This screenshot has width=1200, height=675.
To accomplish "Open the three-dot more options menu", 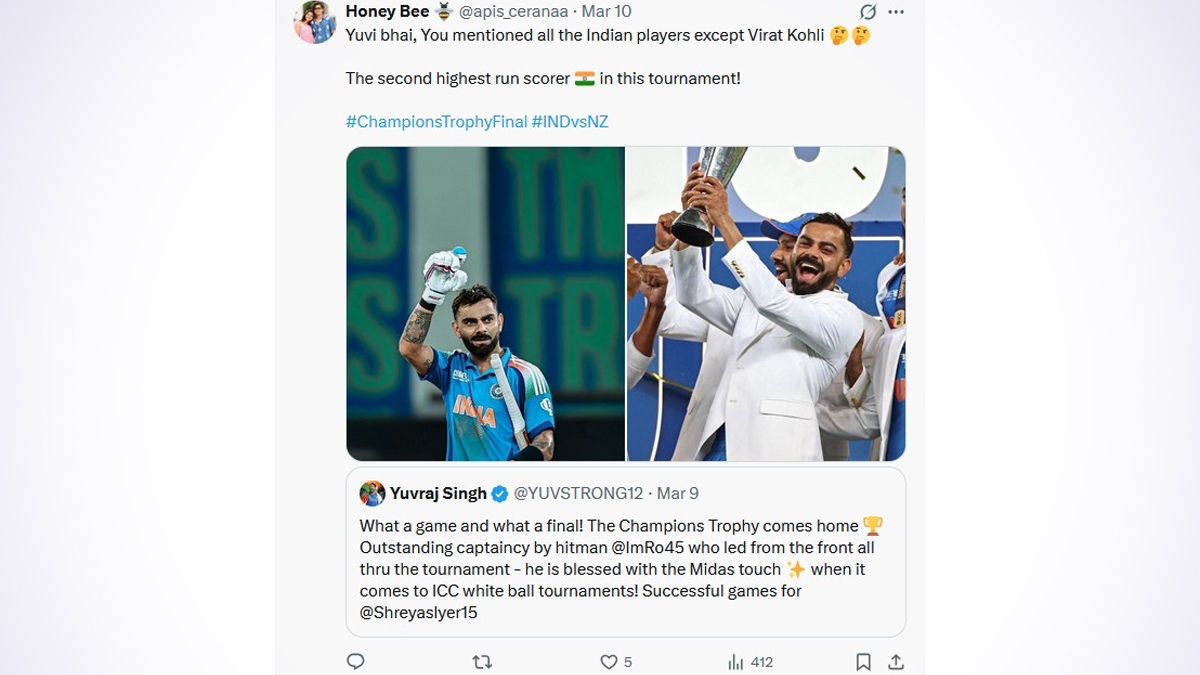I will (x=896, y=12).
